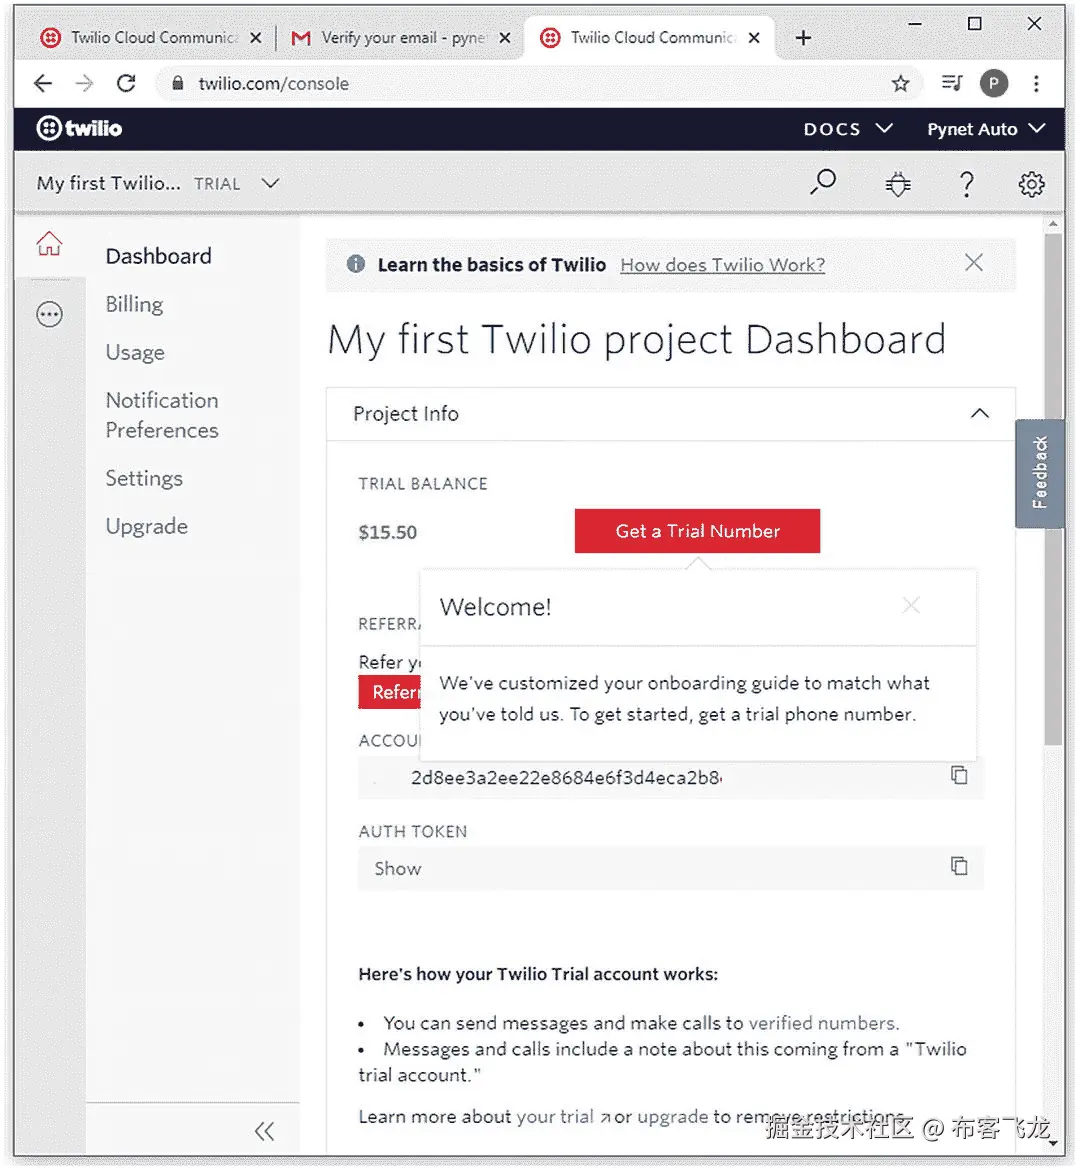
Task: Reload the page
Action: point(126,83)
